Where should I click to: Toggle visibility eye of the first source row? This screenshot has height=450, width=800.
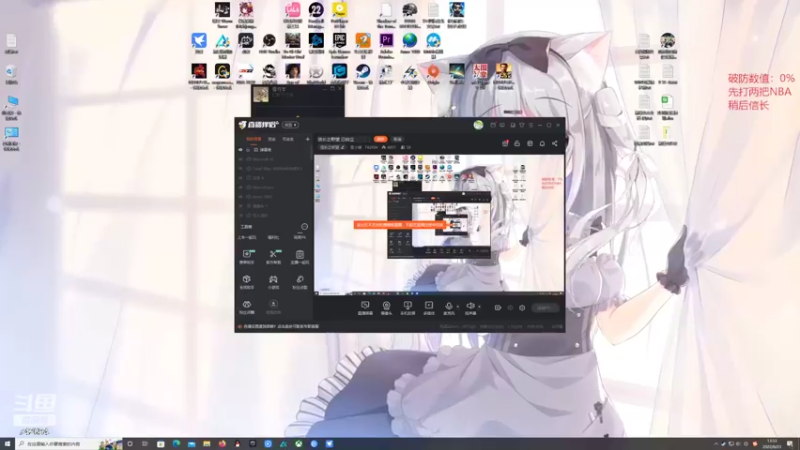pos(240,150)
